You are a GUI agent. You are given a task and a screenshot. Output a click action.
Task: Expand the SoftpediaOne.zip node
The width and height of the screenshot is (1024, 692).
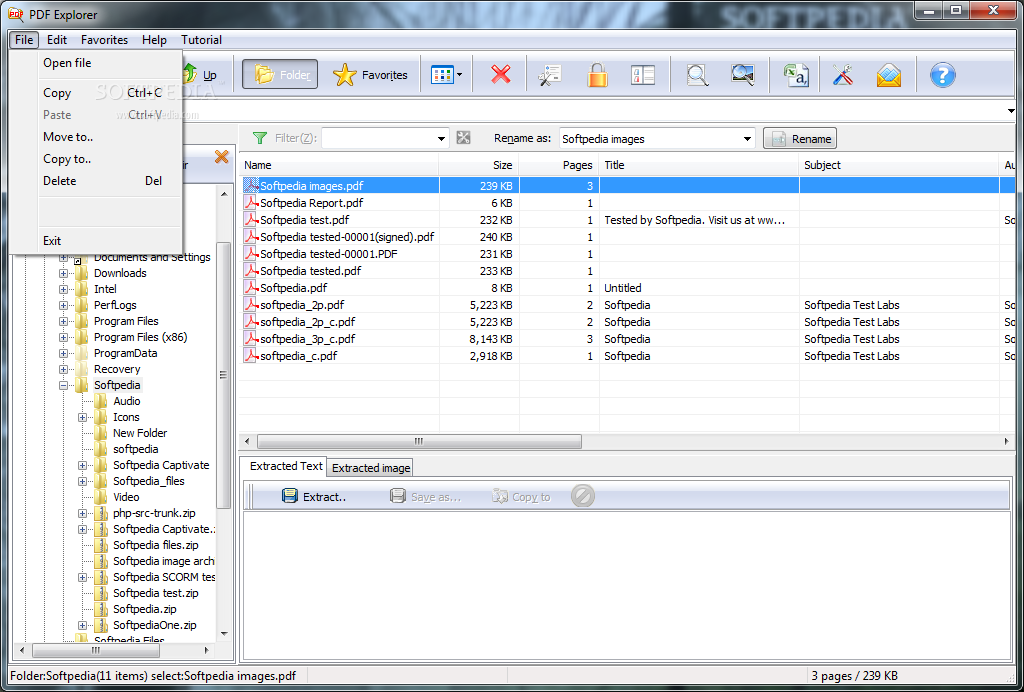pos(82,625)
